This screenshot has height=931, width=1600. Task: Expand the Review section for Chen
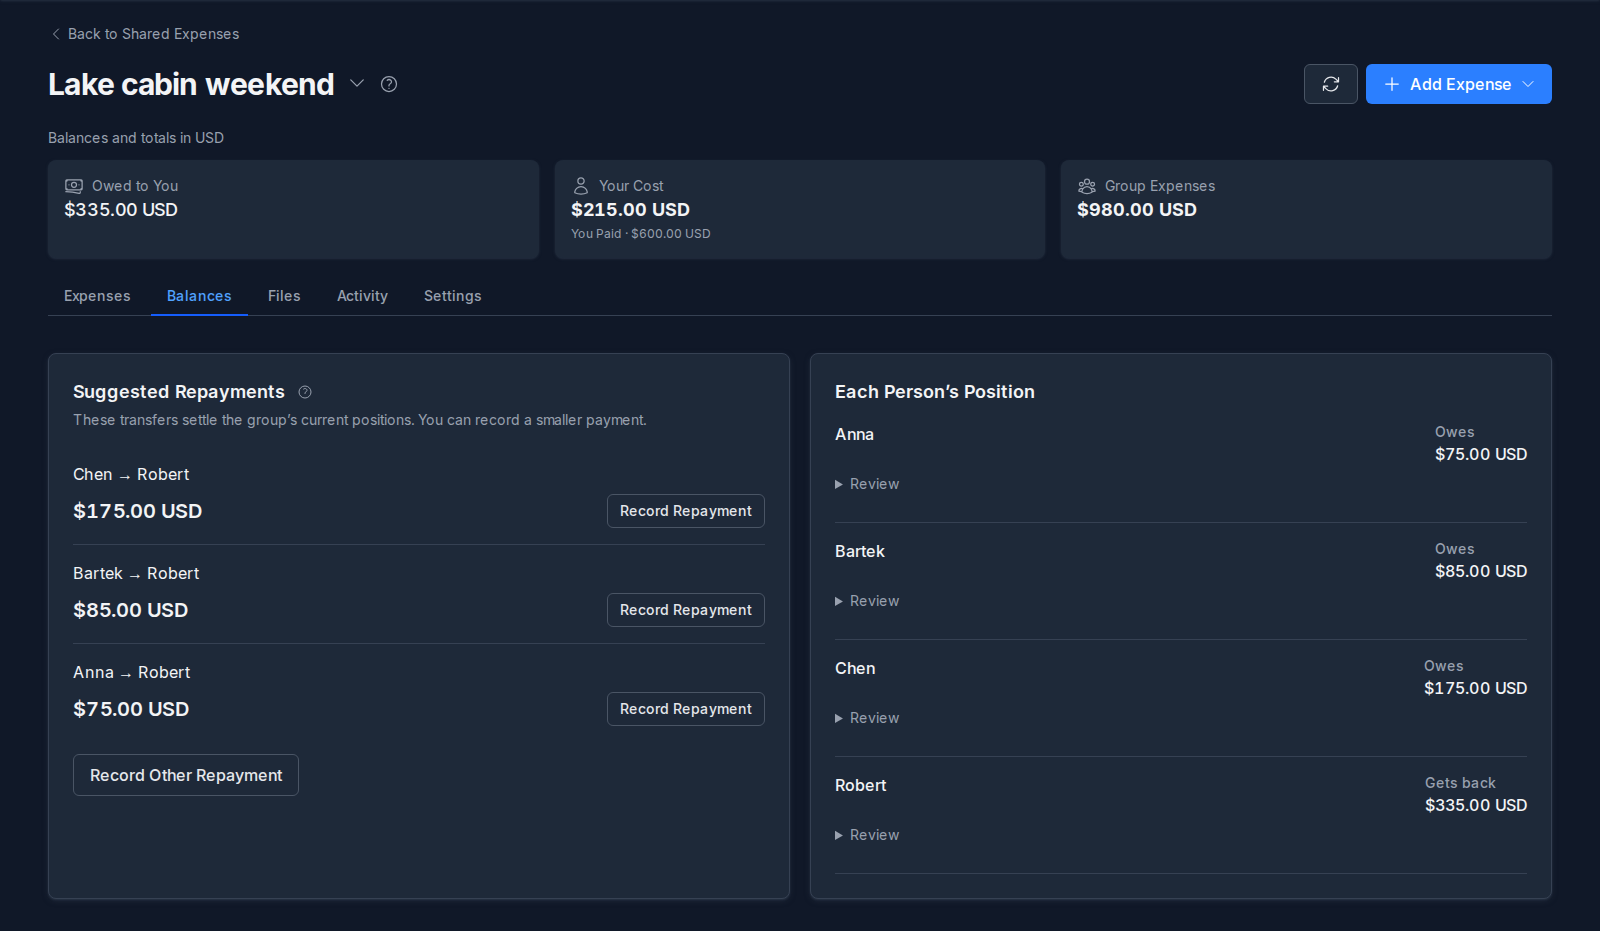point(867,718)
